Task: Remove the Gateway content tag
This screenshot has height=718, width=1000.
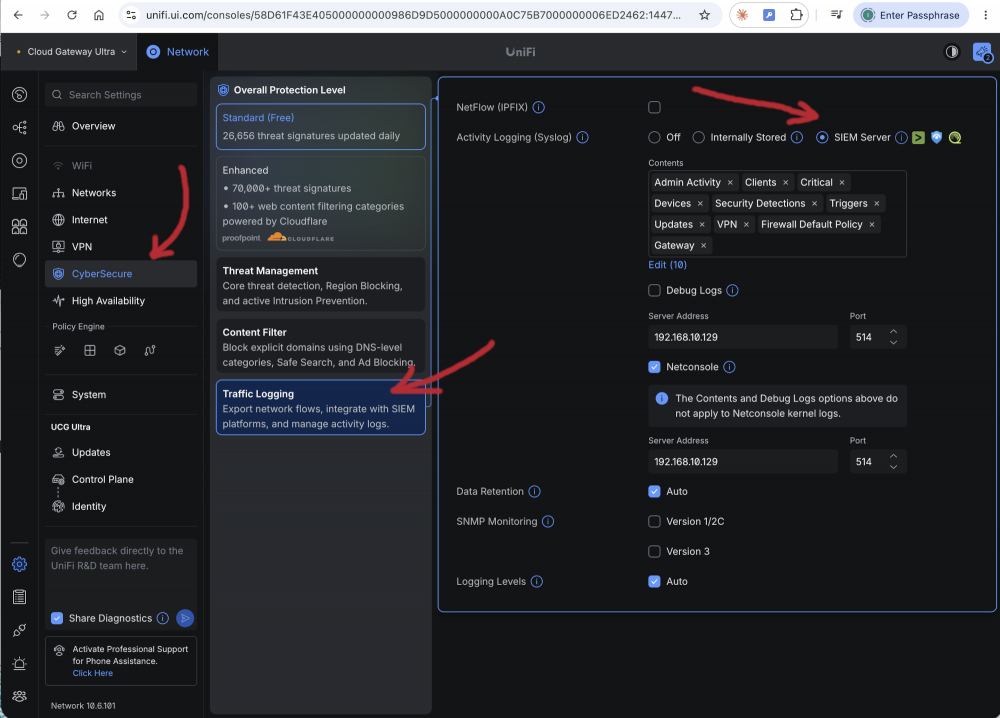Action: [x=703, y=245]
